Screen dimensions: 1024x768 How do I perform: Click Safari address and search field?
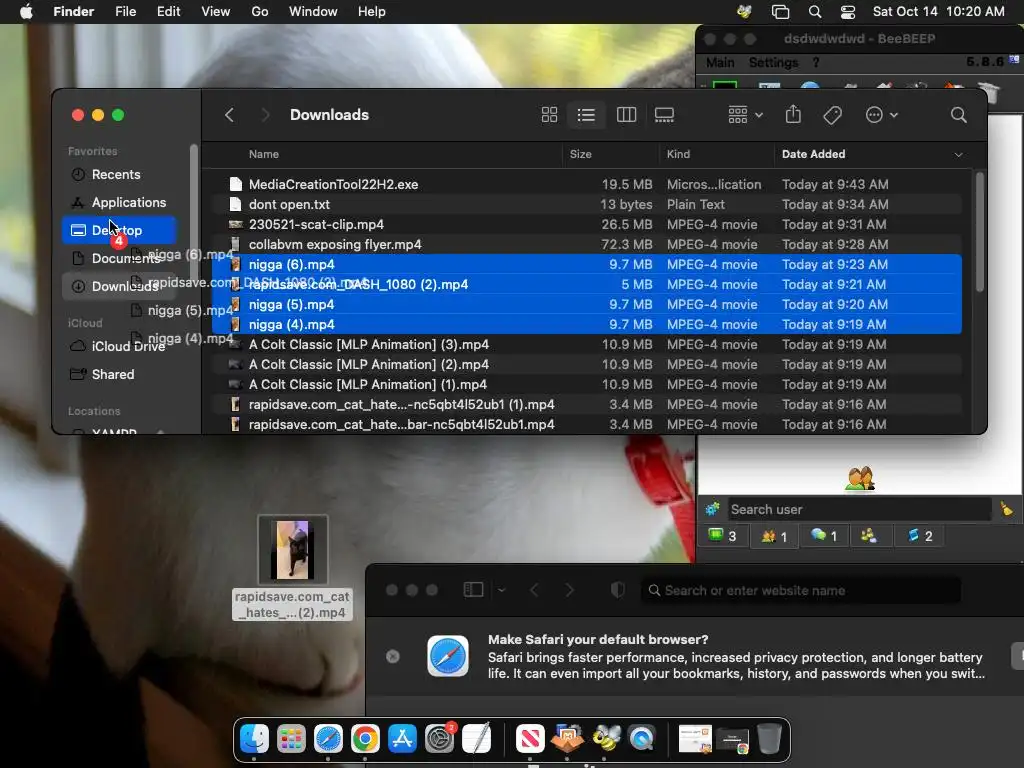coord(801,590)
